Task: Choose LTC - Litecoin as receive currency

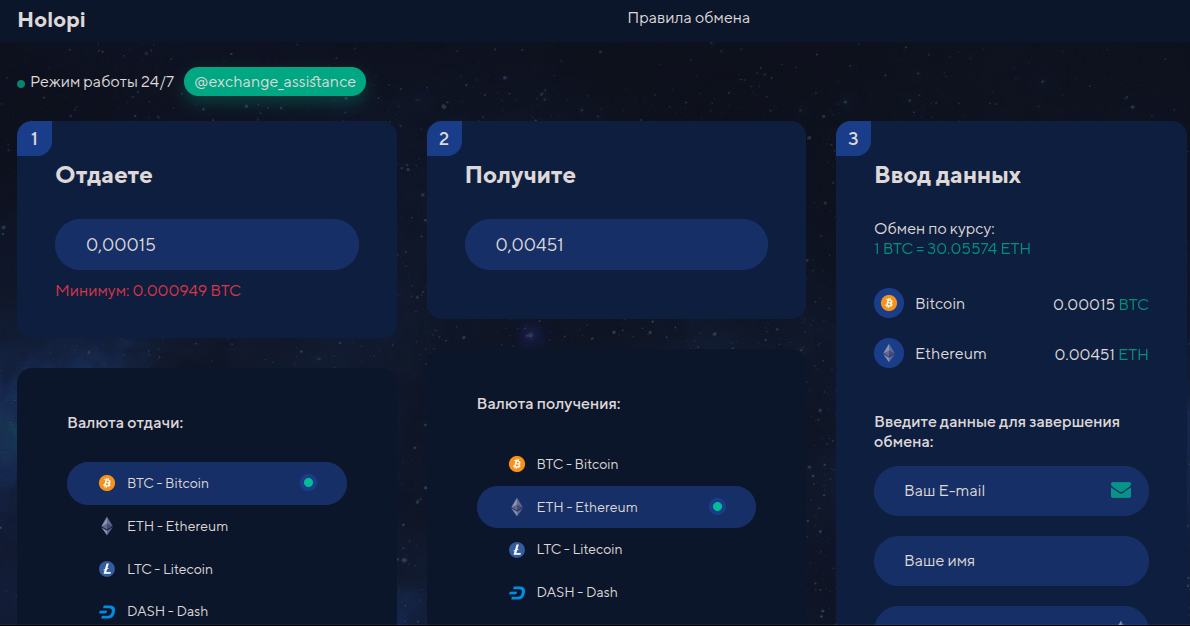Action: pyautogui.click(x=579, y=549)
